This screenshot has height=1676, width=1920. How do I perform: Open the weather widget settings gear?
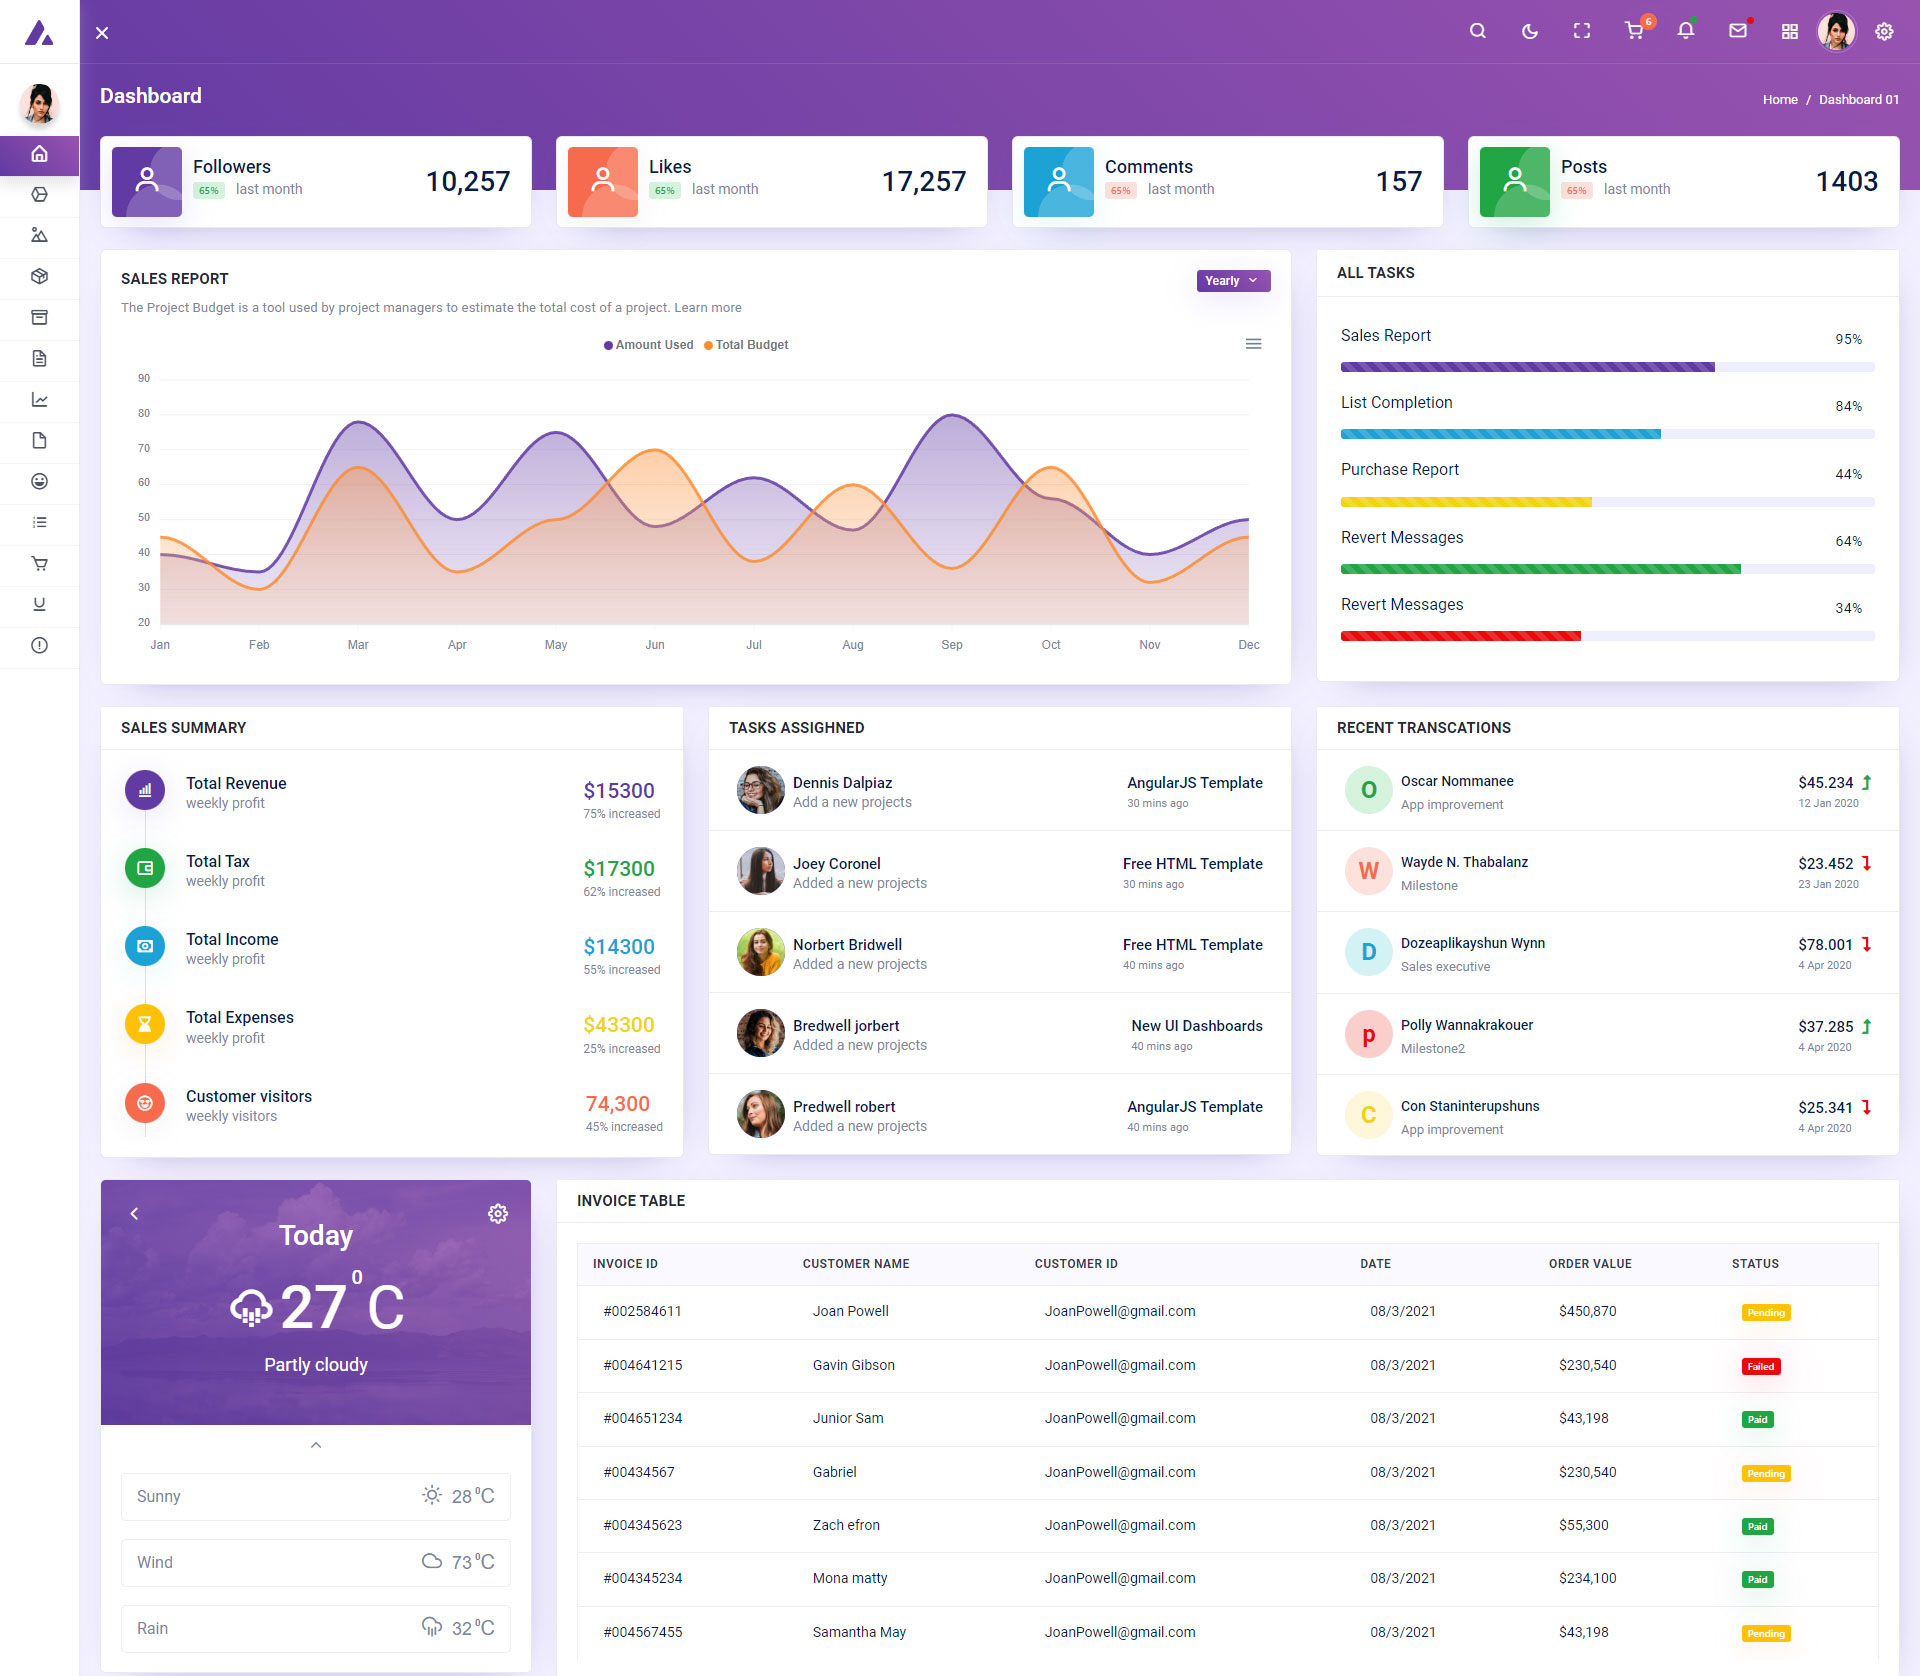(497, 1214)
